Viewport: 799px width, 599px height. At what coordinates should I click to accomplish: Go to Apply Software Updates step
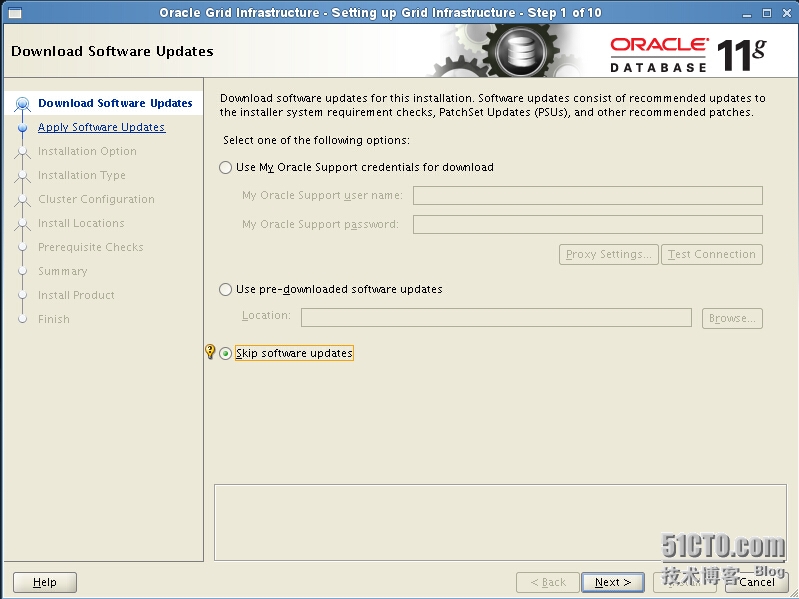[101, 127]
